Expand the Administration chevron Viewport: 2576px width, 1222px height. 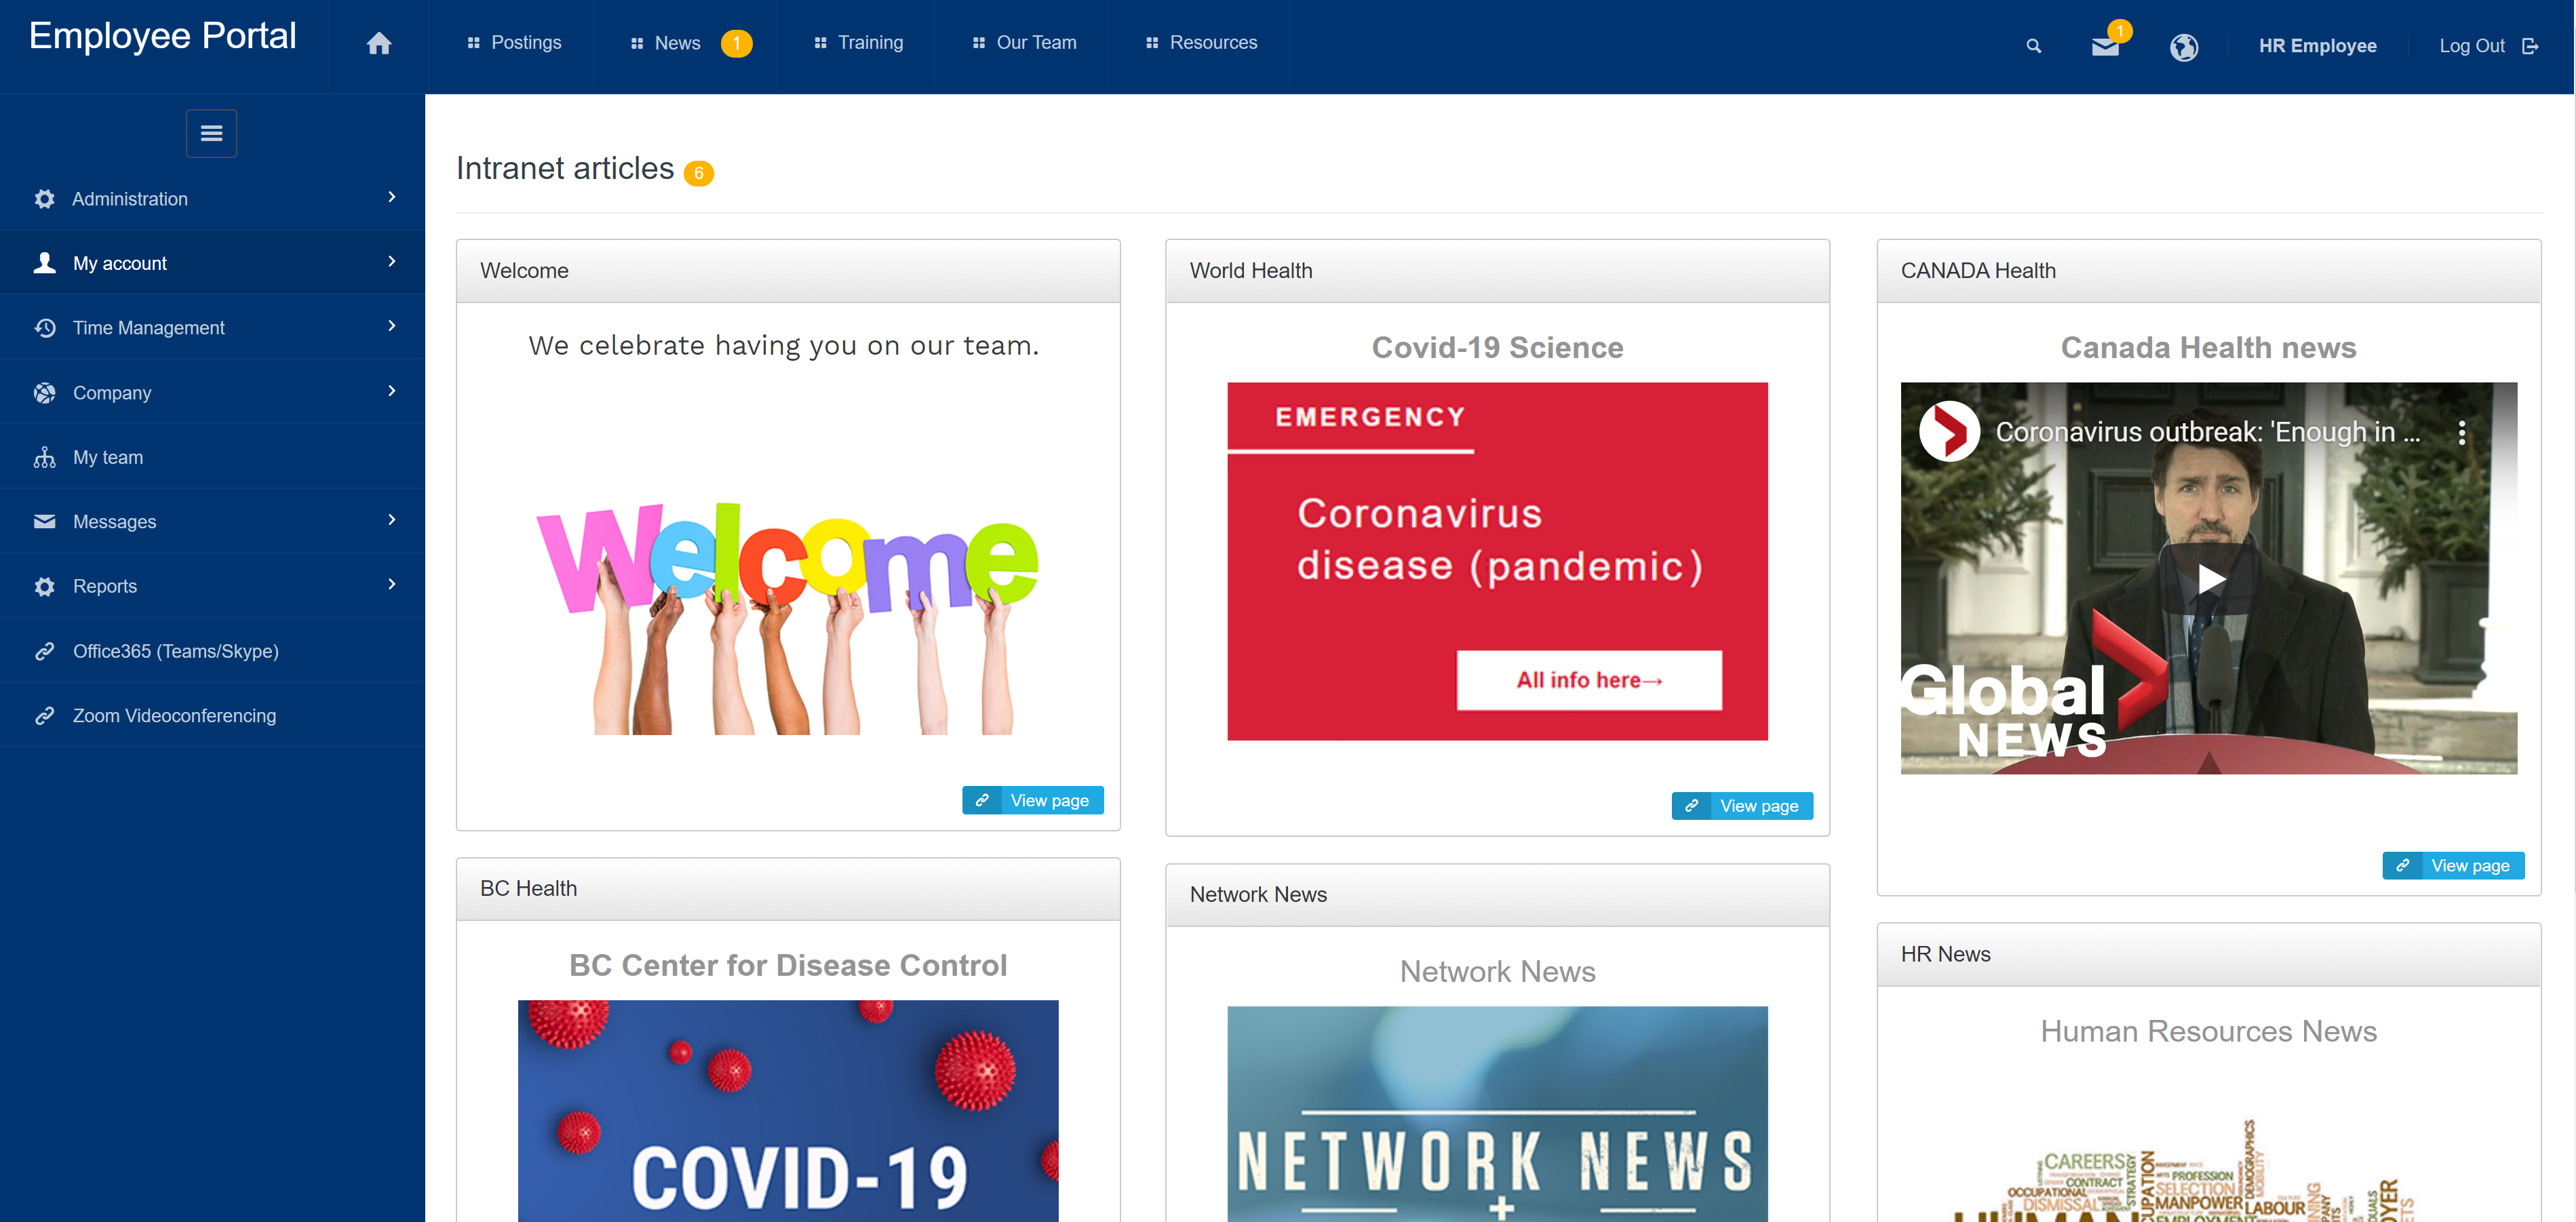(391, 197)
